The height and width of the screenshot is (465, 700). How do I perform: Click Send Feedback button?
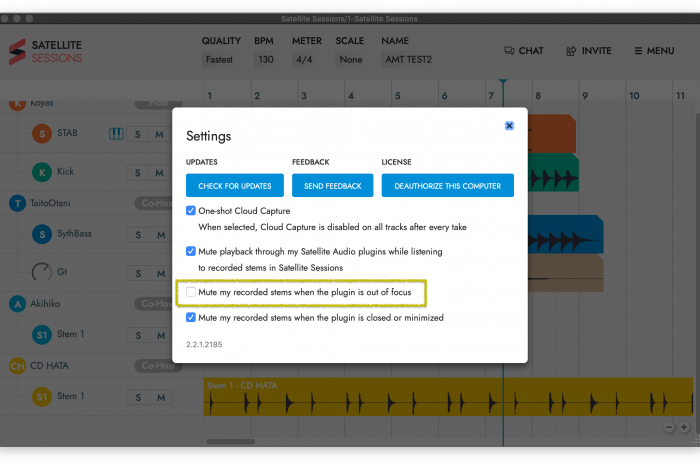click(333, 185)
